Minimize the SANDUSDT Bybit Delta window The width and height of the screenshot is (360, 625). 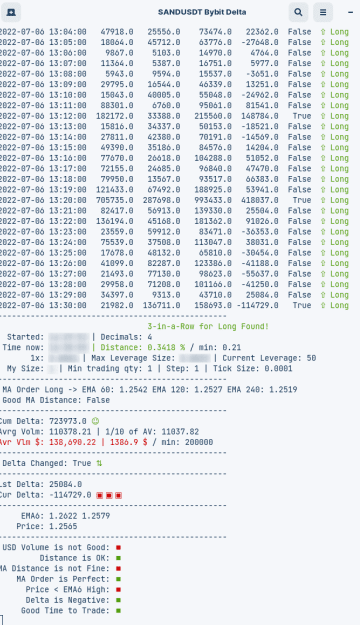(x=350, y=12)
